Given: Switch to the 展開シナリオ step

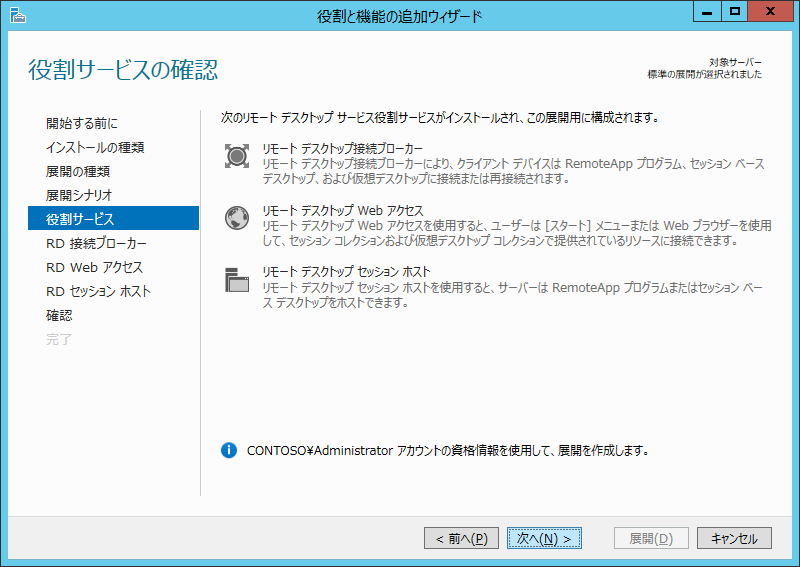Looking at the screenshot, I should tap(79, 196).
